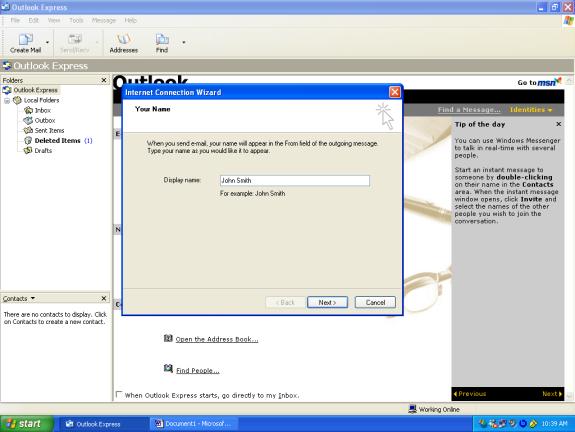Open the Addresses toolbar icon
Screen dimensions: 575x432
[124, 39]
